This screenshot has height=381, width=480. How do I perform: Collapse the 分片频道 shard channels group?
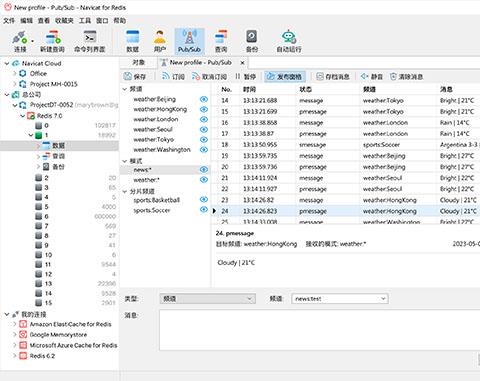click(125, 191)
